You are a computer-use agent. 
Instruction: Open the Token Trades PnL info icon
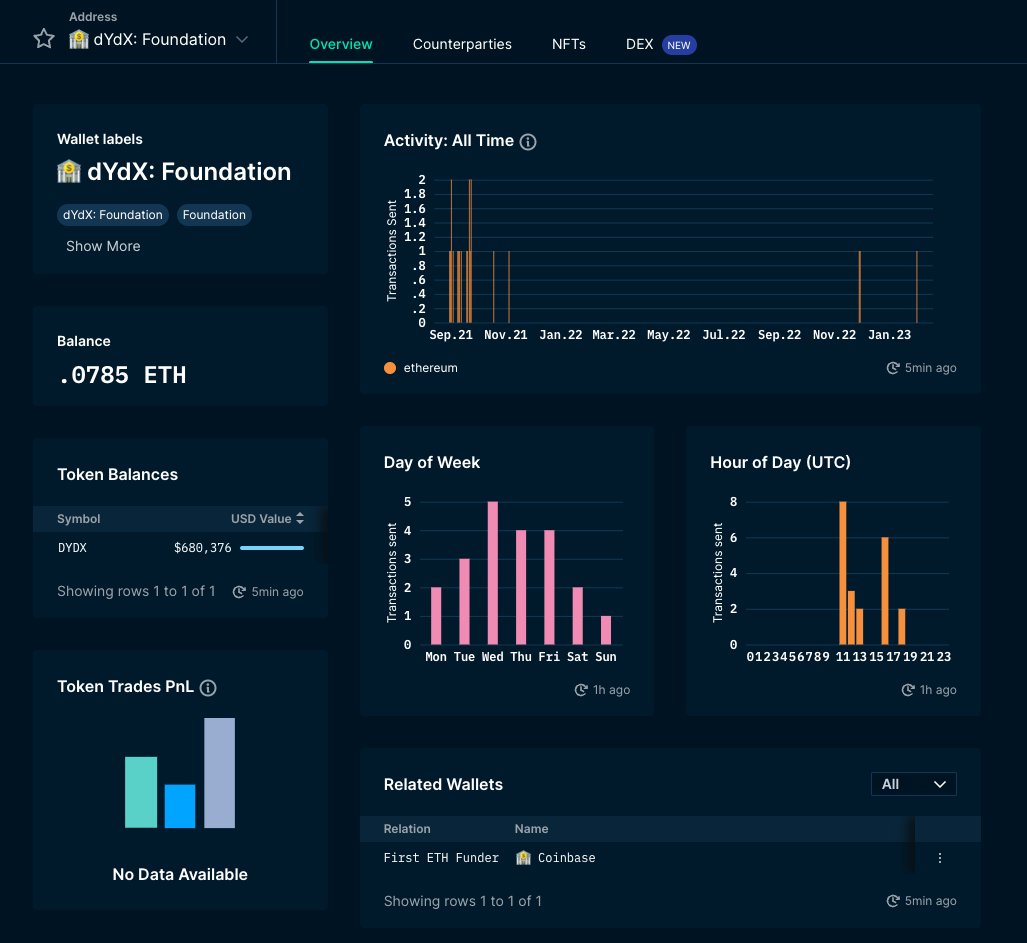pos(208,688)
